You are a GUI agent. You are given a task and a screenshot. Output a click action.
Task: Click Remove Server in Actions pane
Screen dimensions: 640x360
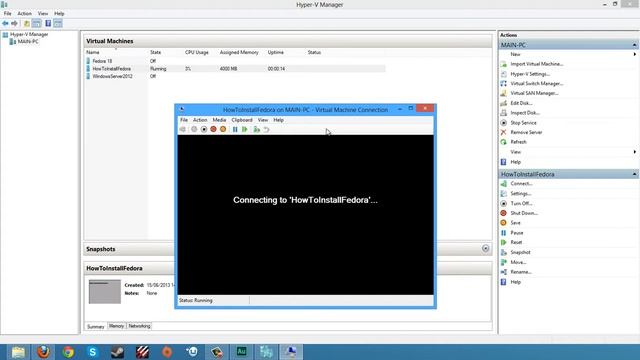[526, 132]
